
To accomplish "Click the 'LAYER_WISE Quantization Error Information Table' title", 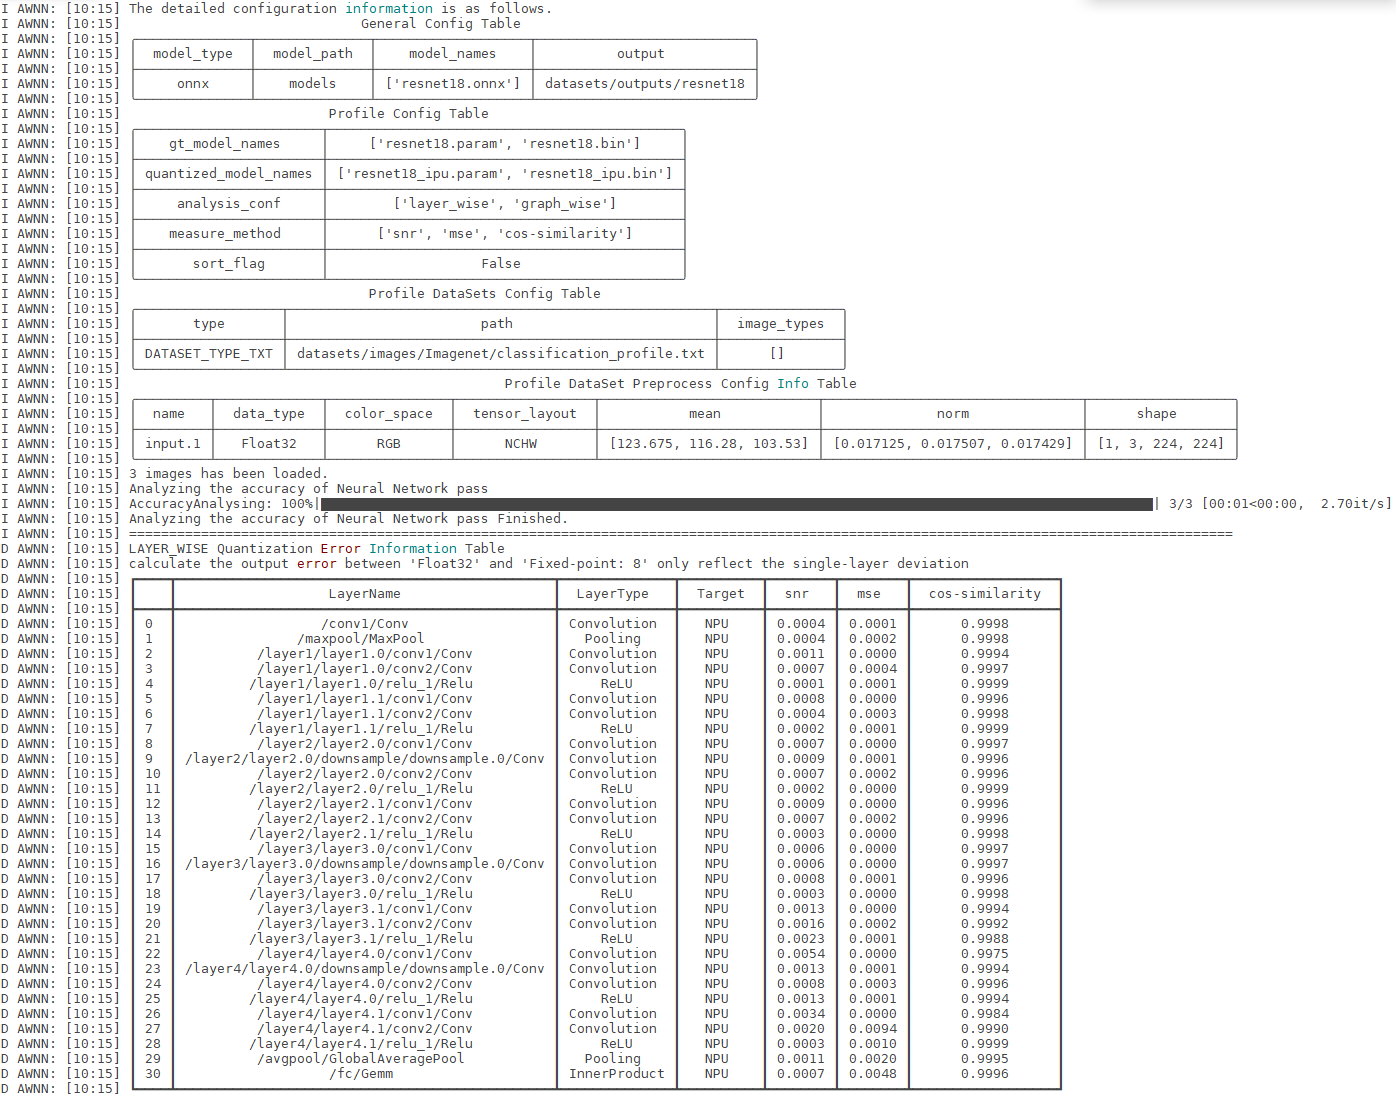I will point(317,549).
